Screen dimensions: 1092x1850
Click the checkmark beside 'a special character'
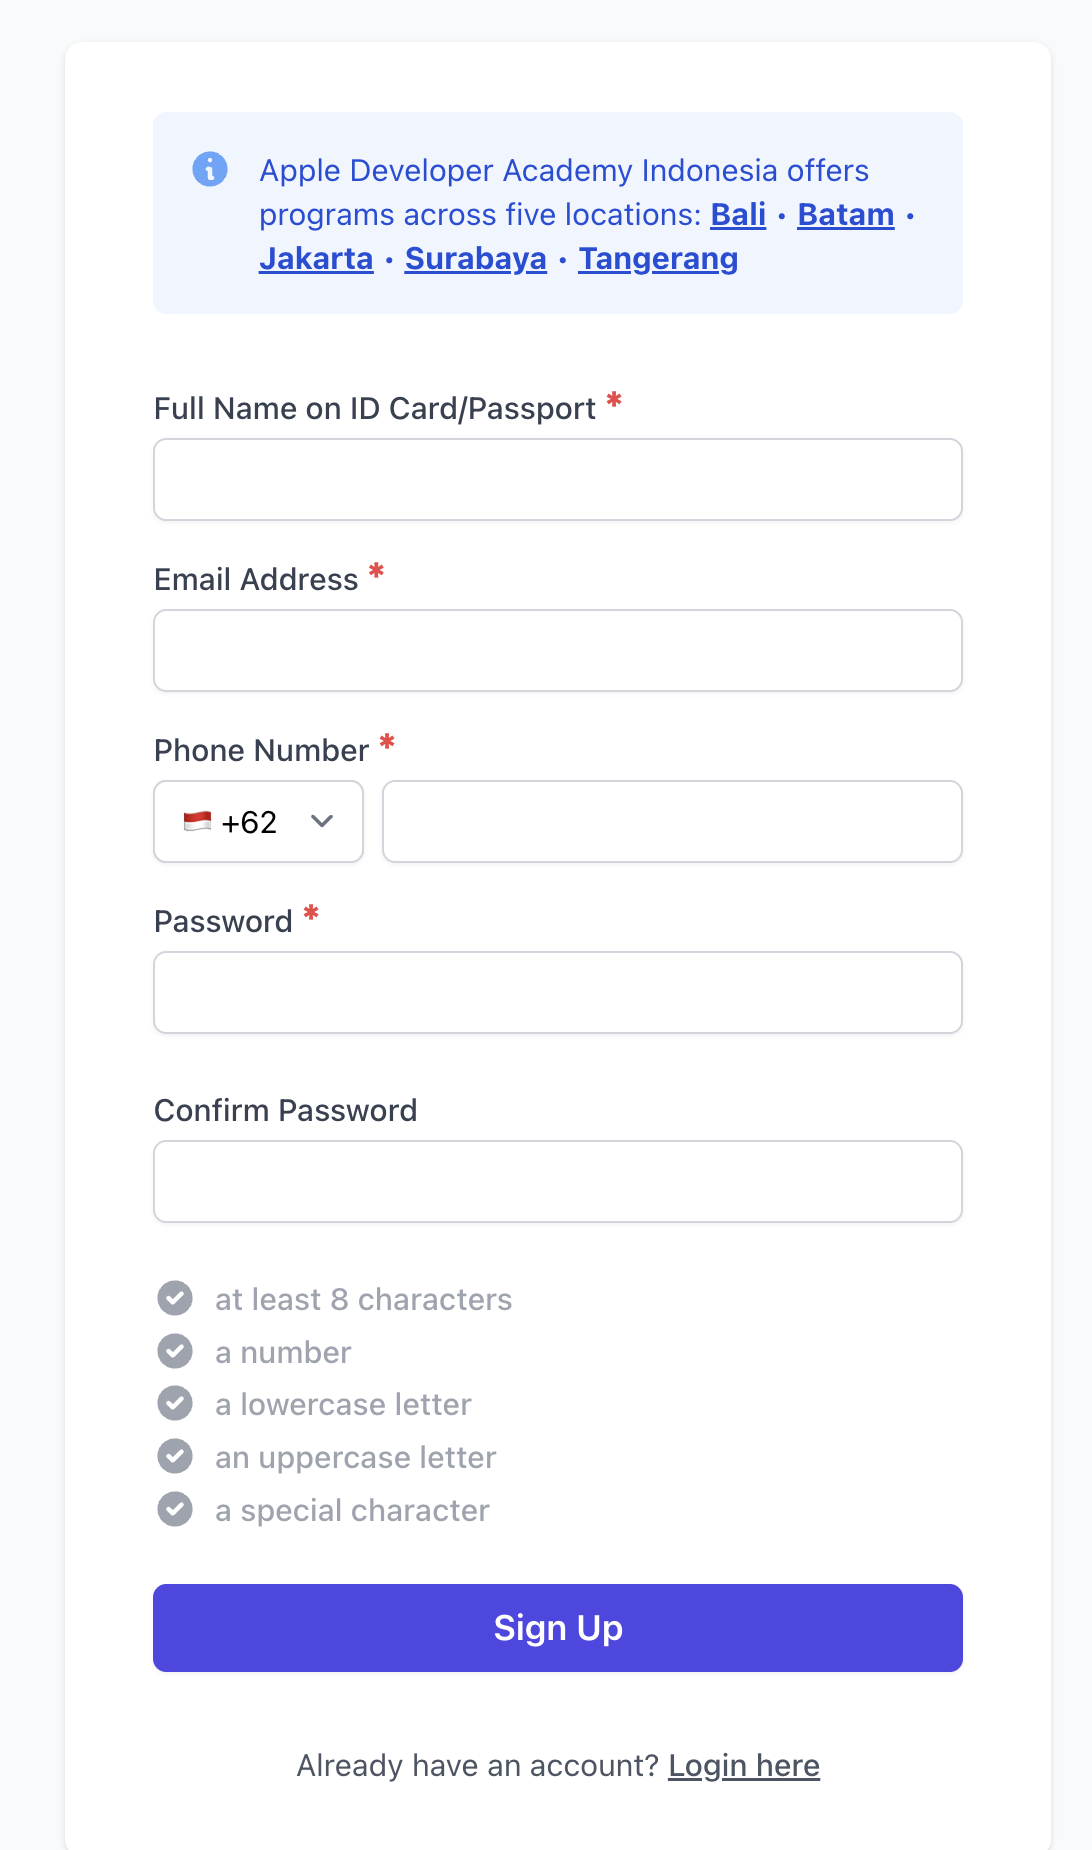176,1509
